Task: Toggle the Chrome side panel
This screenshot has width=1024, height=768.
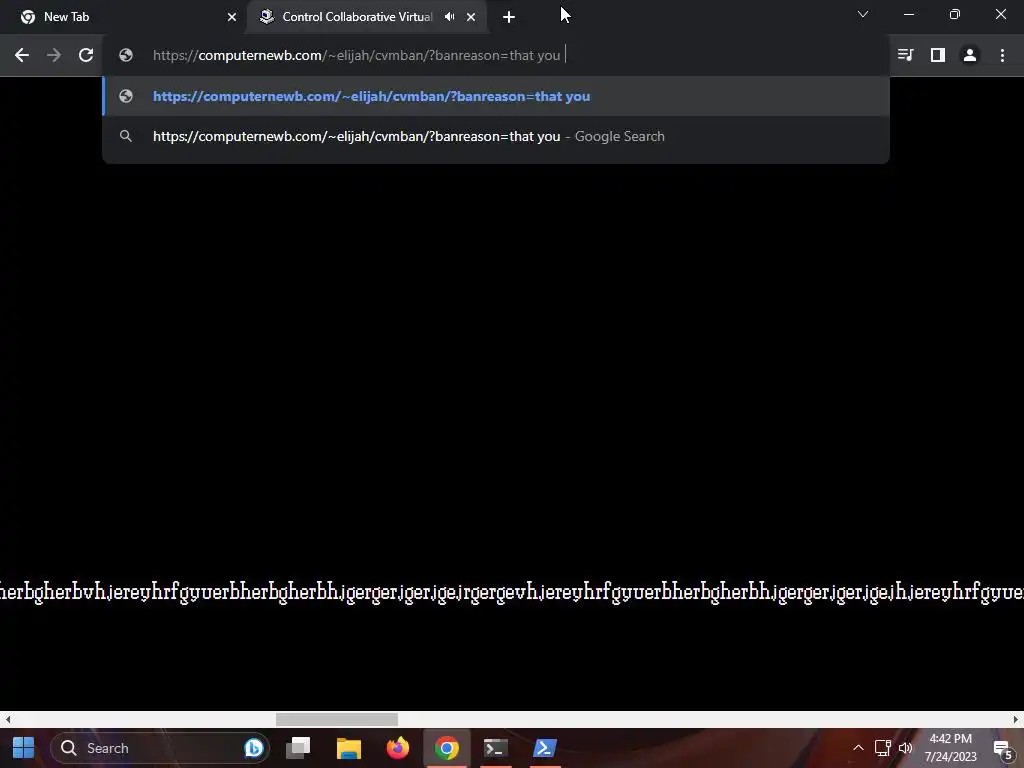Action: point(938,56)
